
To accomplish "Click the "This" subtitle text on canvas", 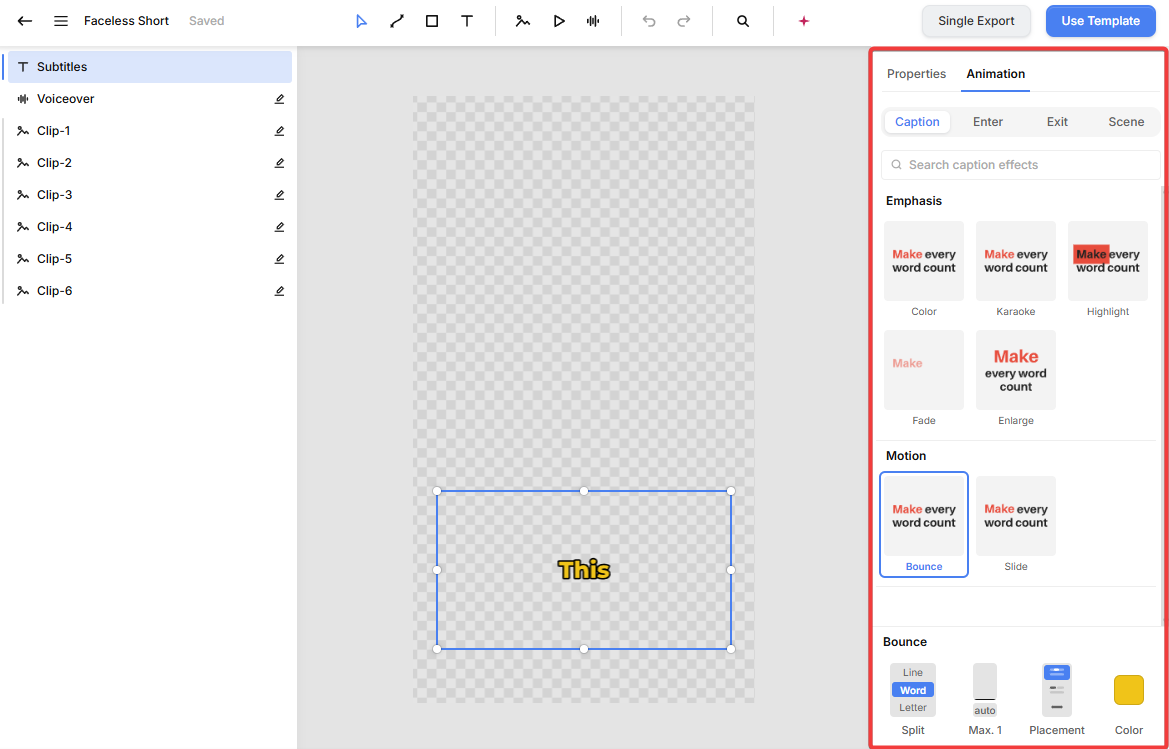I will tap(584, 570).
